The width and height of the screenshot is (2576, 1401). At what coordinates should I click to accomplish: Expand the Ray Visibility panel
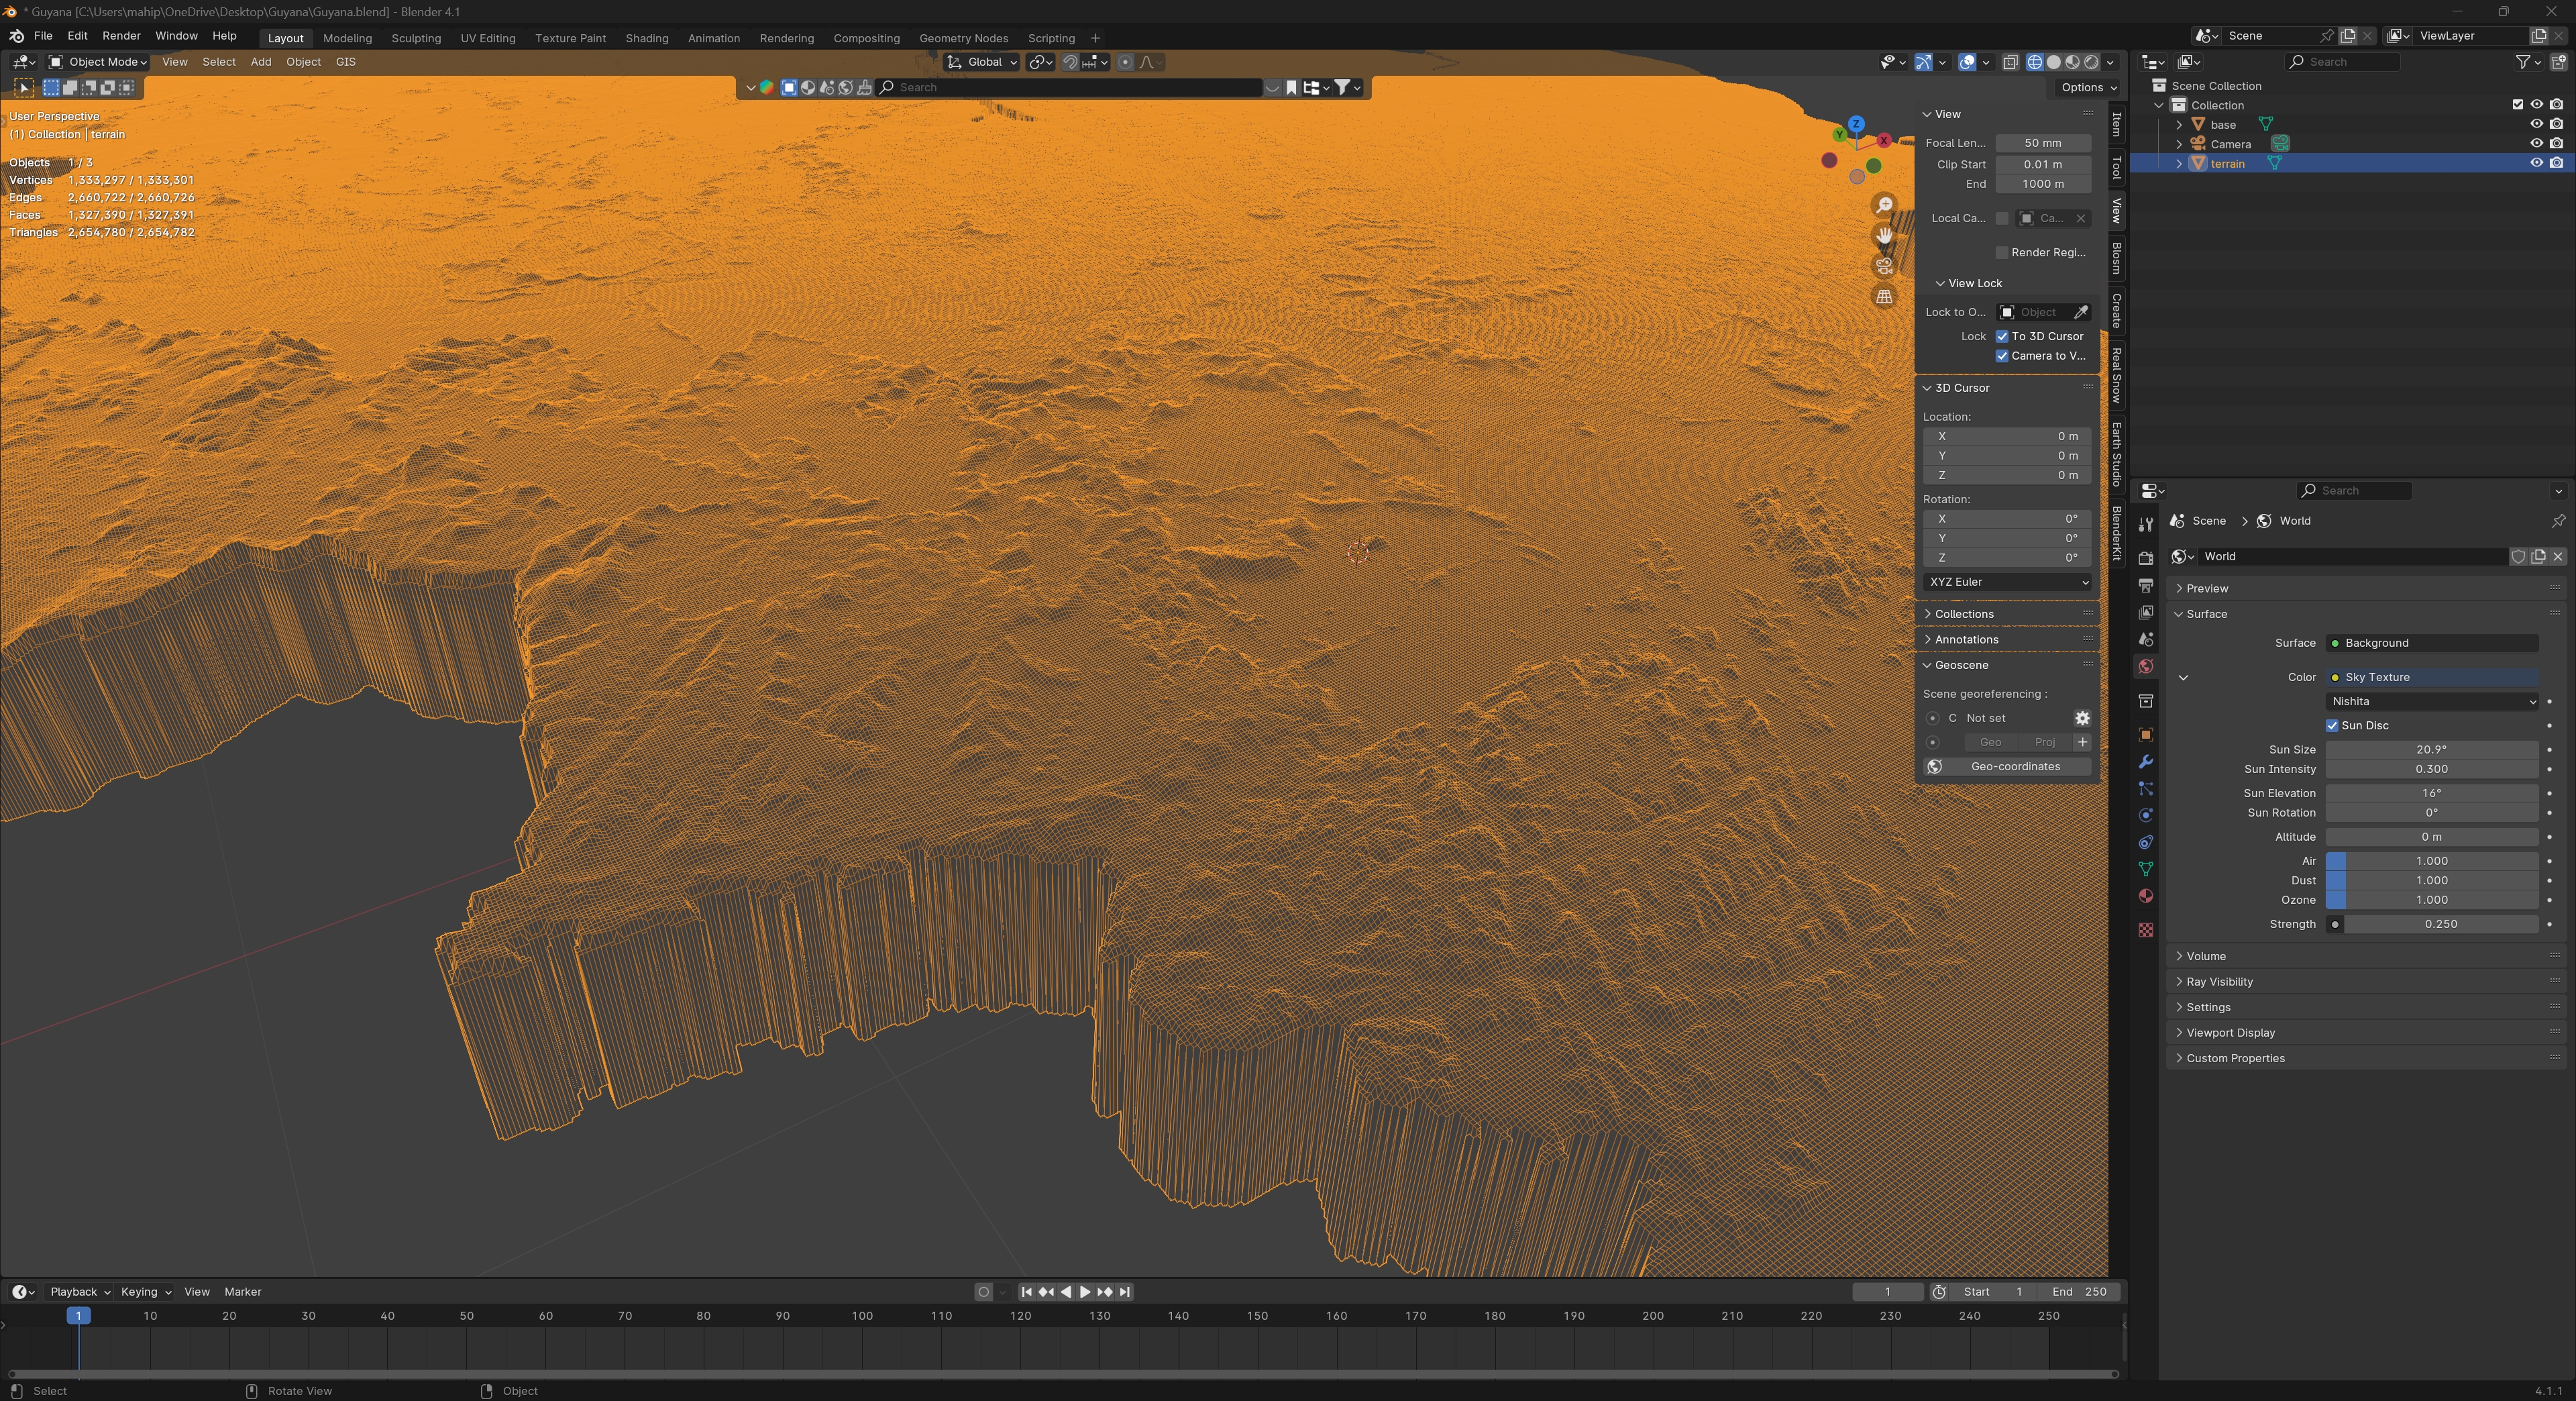pyautogui.click(x=2219, y=981)
